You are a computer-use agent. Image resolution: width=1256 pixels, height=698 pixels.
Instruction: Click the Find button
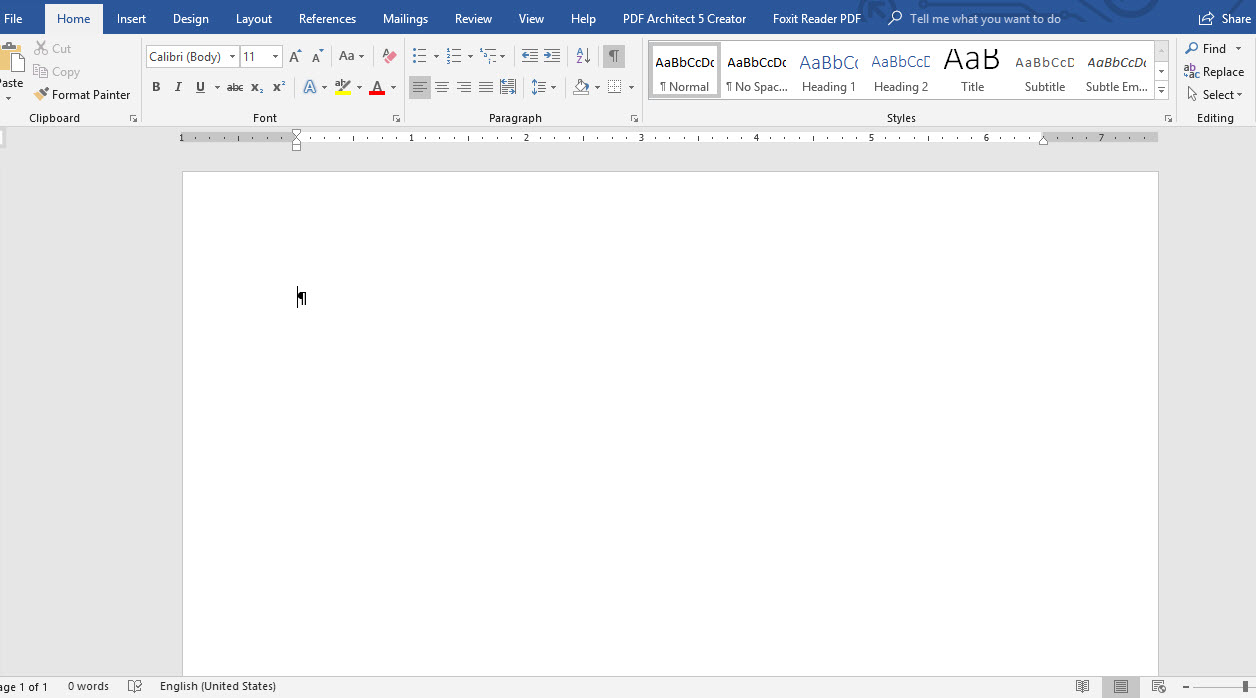point(1205,48)
